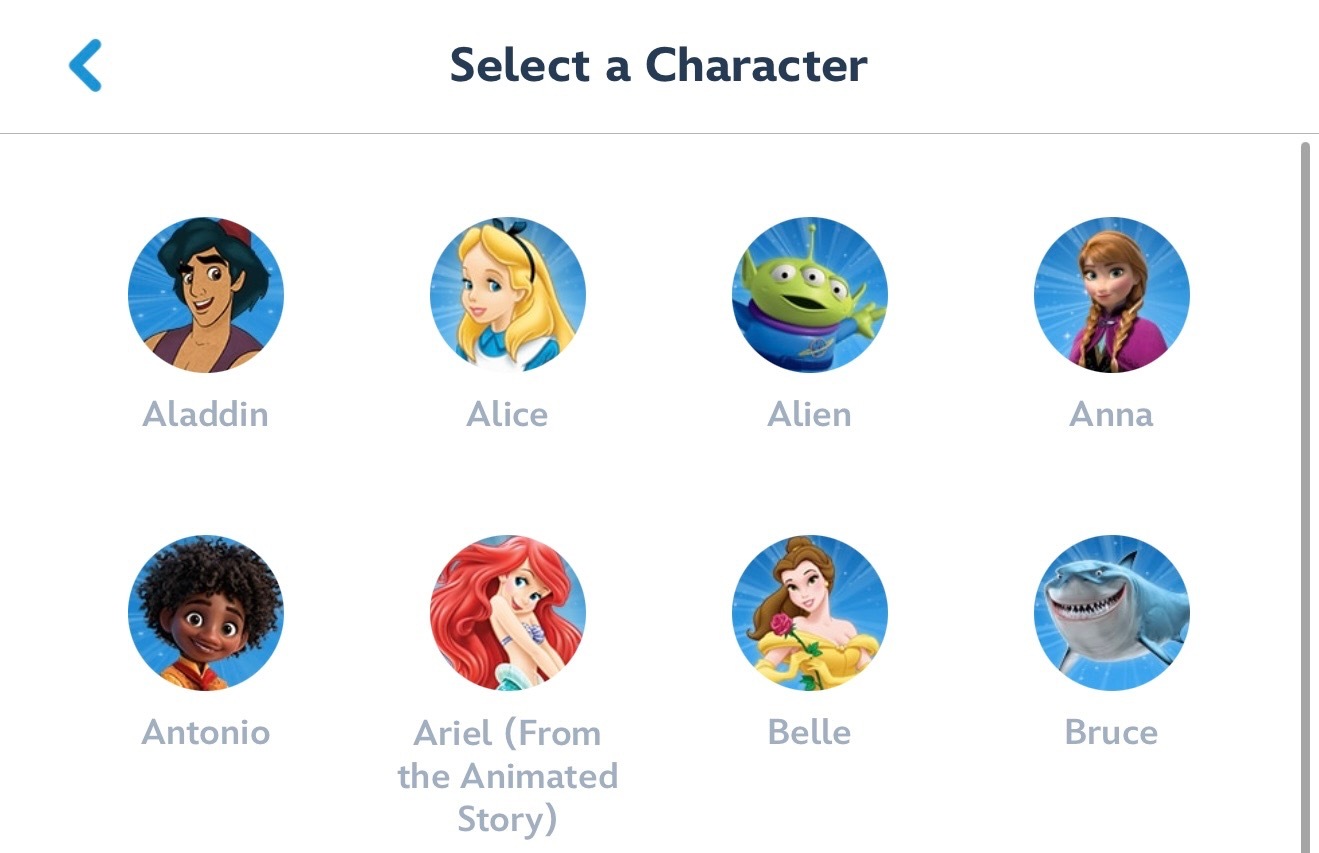Choose the Alien from Toy Story
The height and width of the screenshot is (853, 1319).
809,294
